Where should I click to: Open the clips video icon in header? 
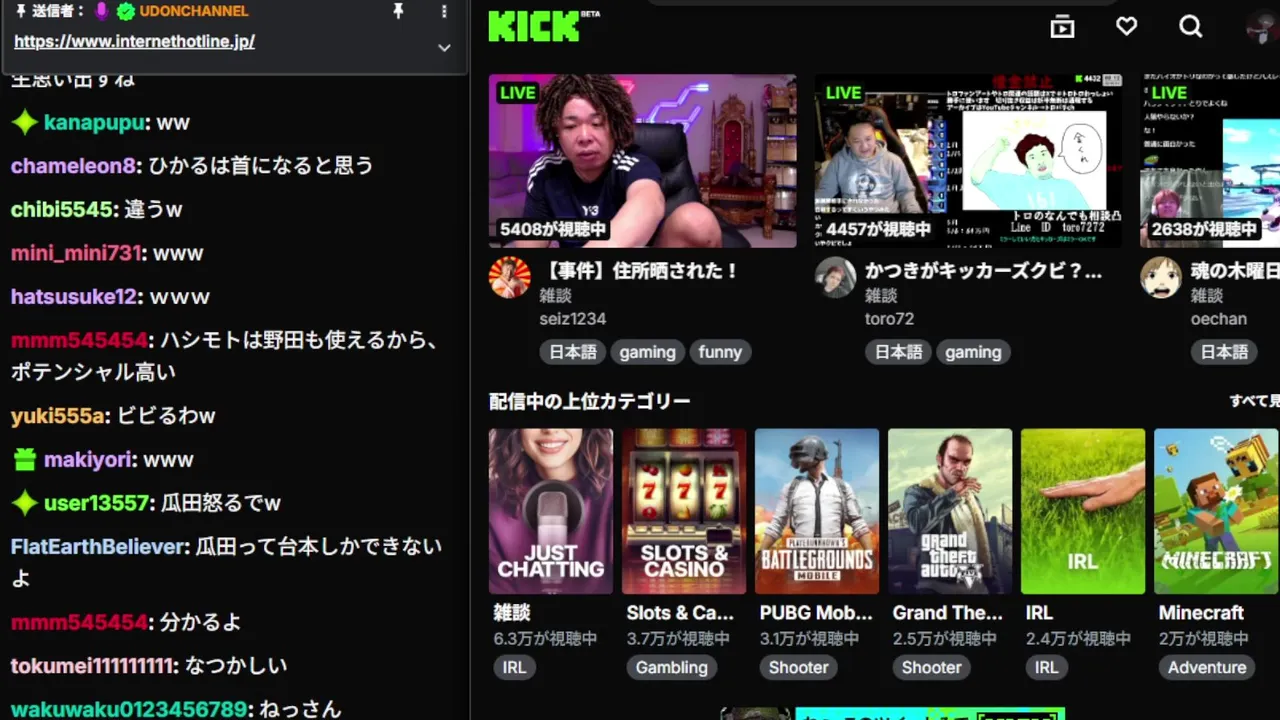[1062, 27]
